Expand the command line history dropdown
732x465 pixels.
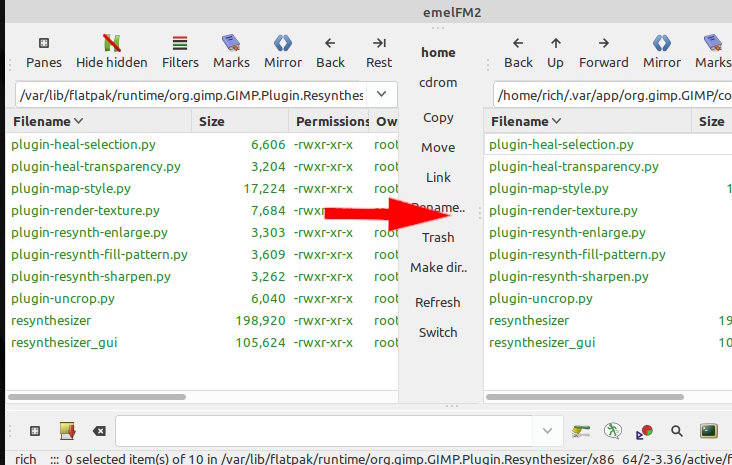tap(547, 431)
